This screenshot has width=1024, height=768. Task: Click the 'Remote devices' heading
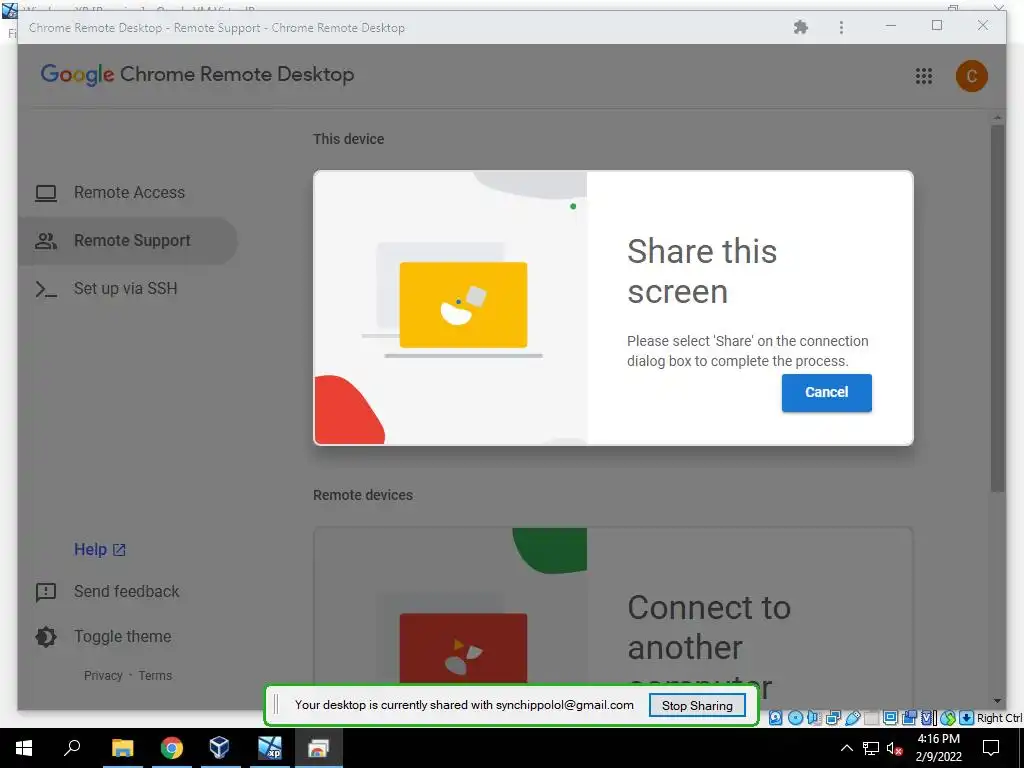(362, 495)
